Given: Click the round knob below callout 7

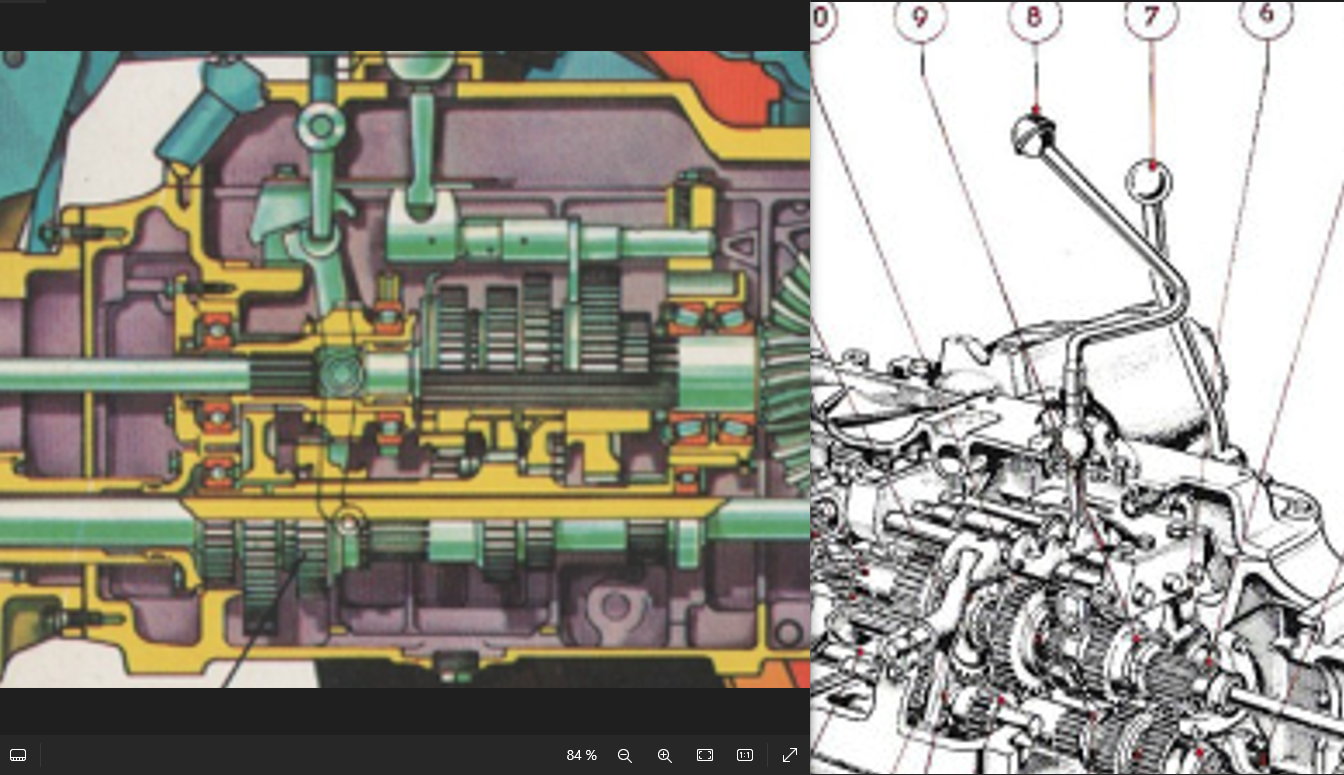Looking at the screenshot, I should 1148,182.
